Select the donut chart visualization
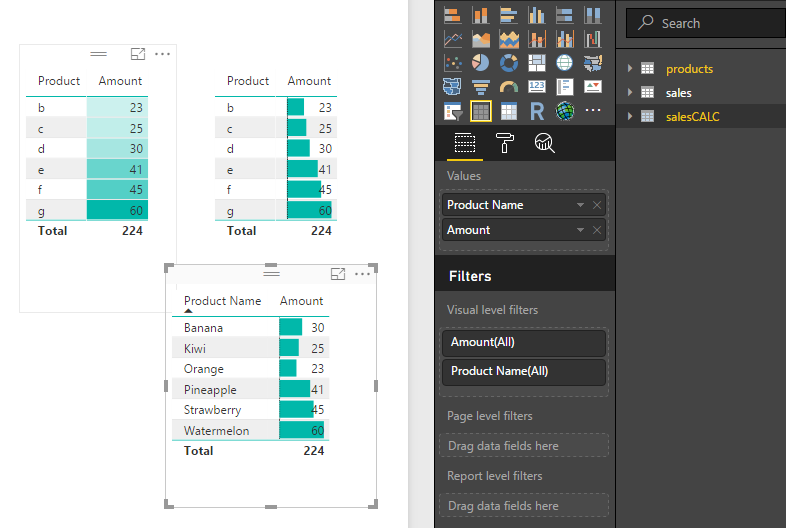Image resolution: width=786 pixels, height=528 pixels. (509, 63)
